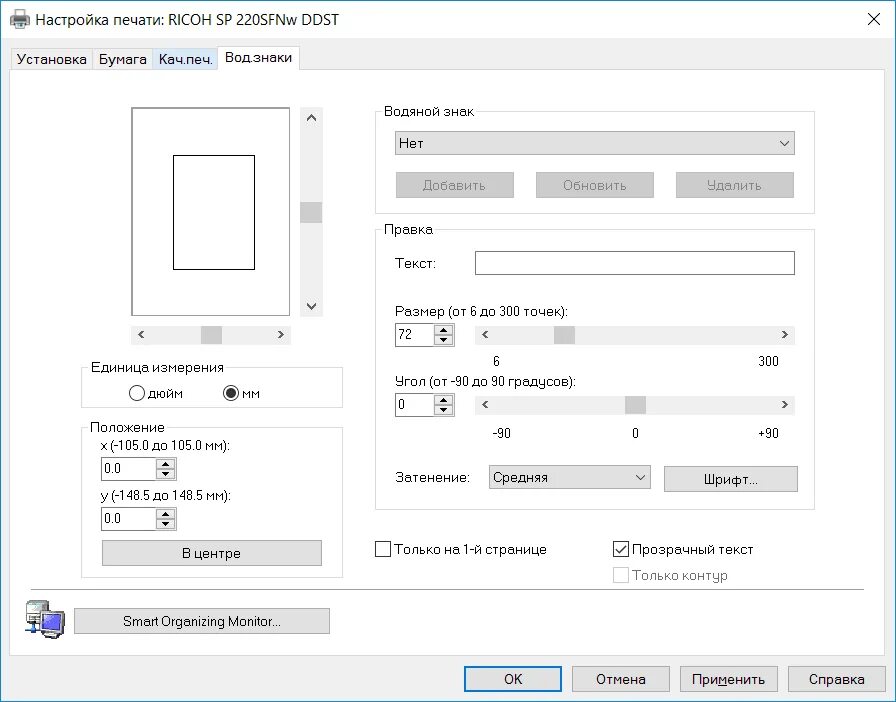Click the size value field showing 72

pos(415,334)
